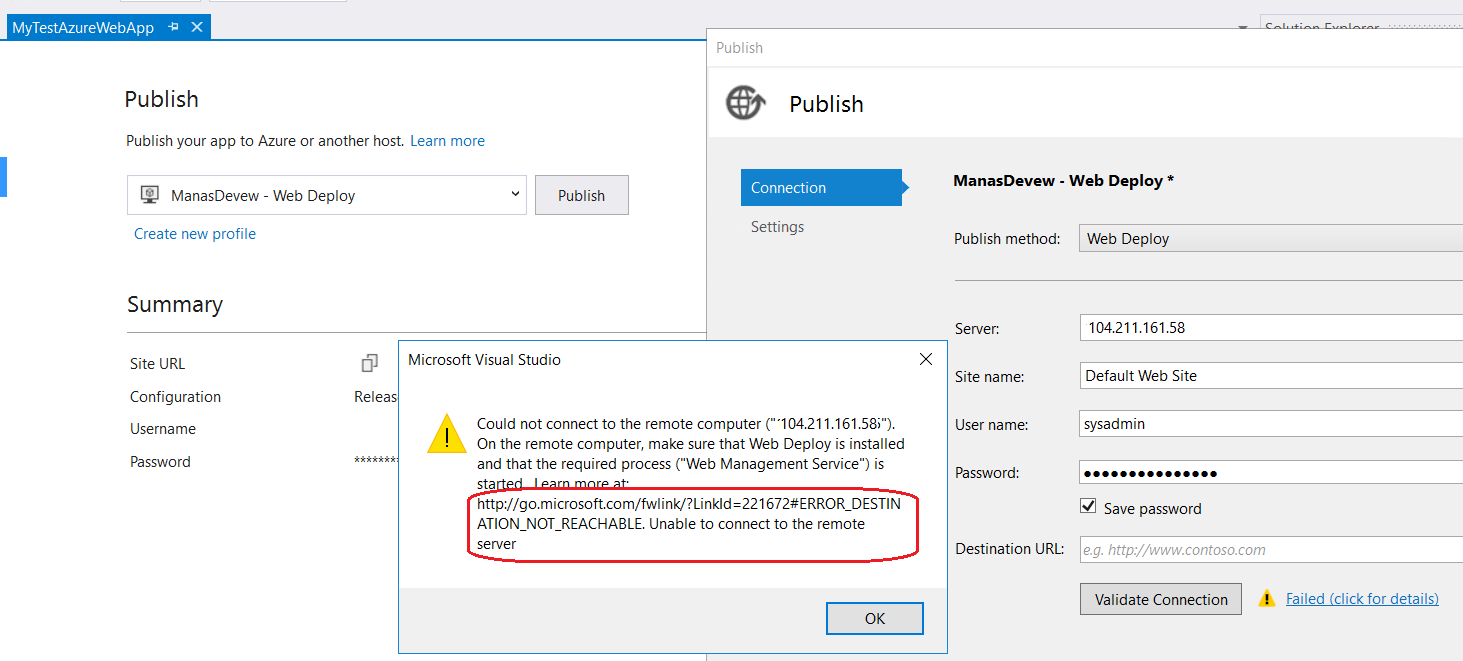
Task: Close the Microsoft Visual Studio error dialog
Action: [x=926, y=359]
